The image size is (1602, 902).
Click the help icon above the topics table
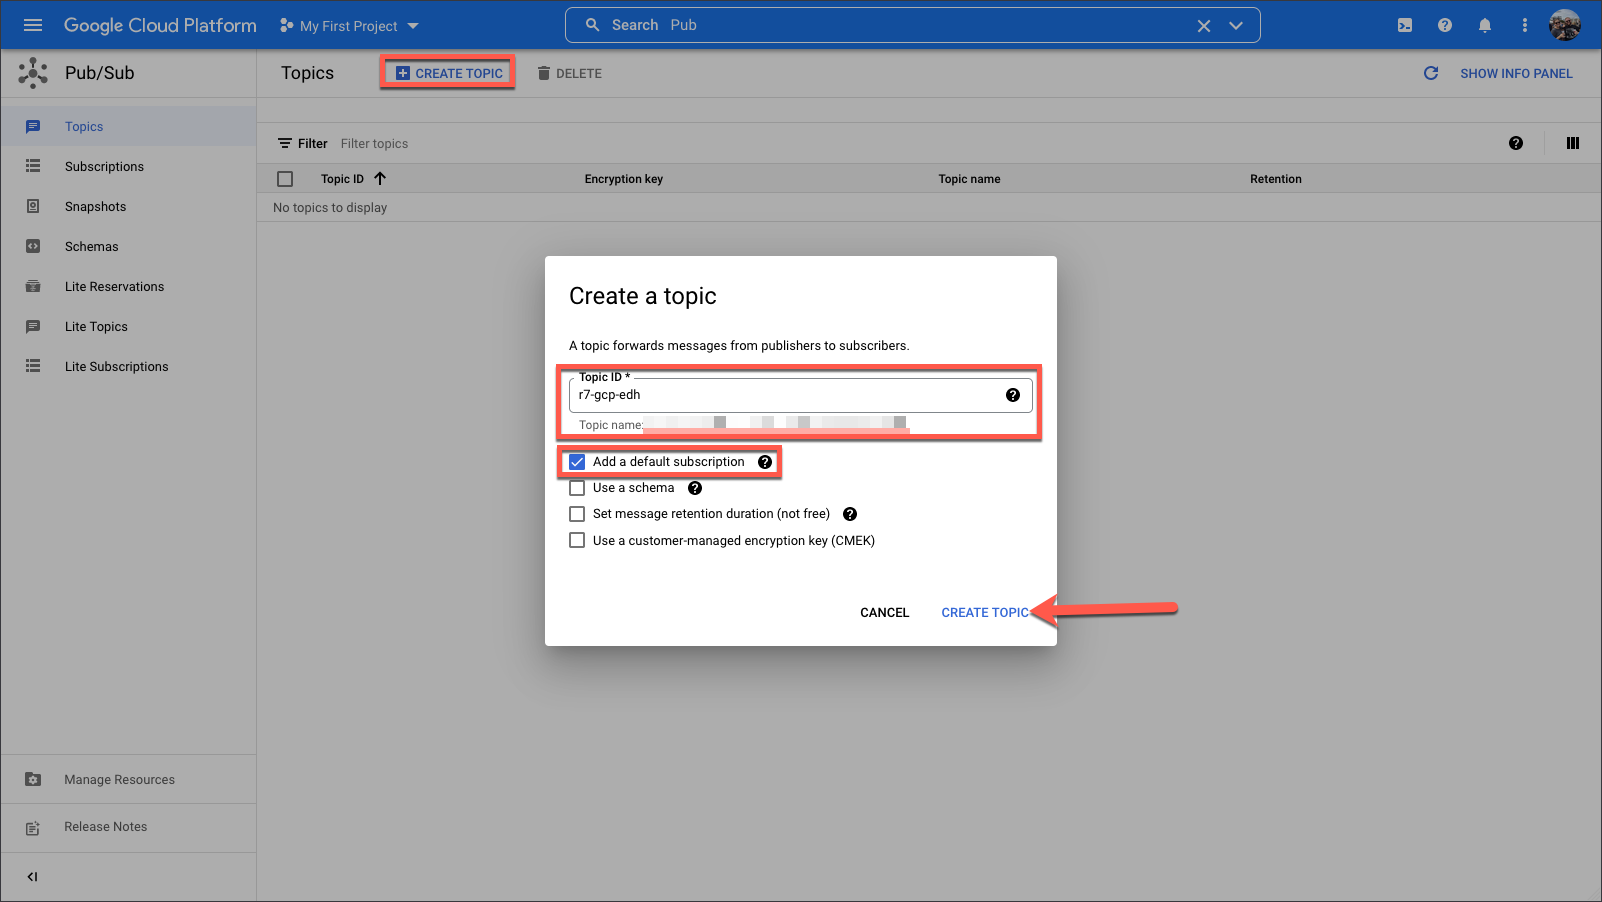[1516, 143]
